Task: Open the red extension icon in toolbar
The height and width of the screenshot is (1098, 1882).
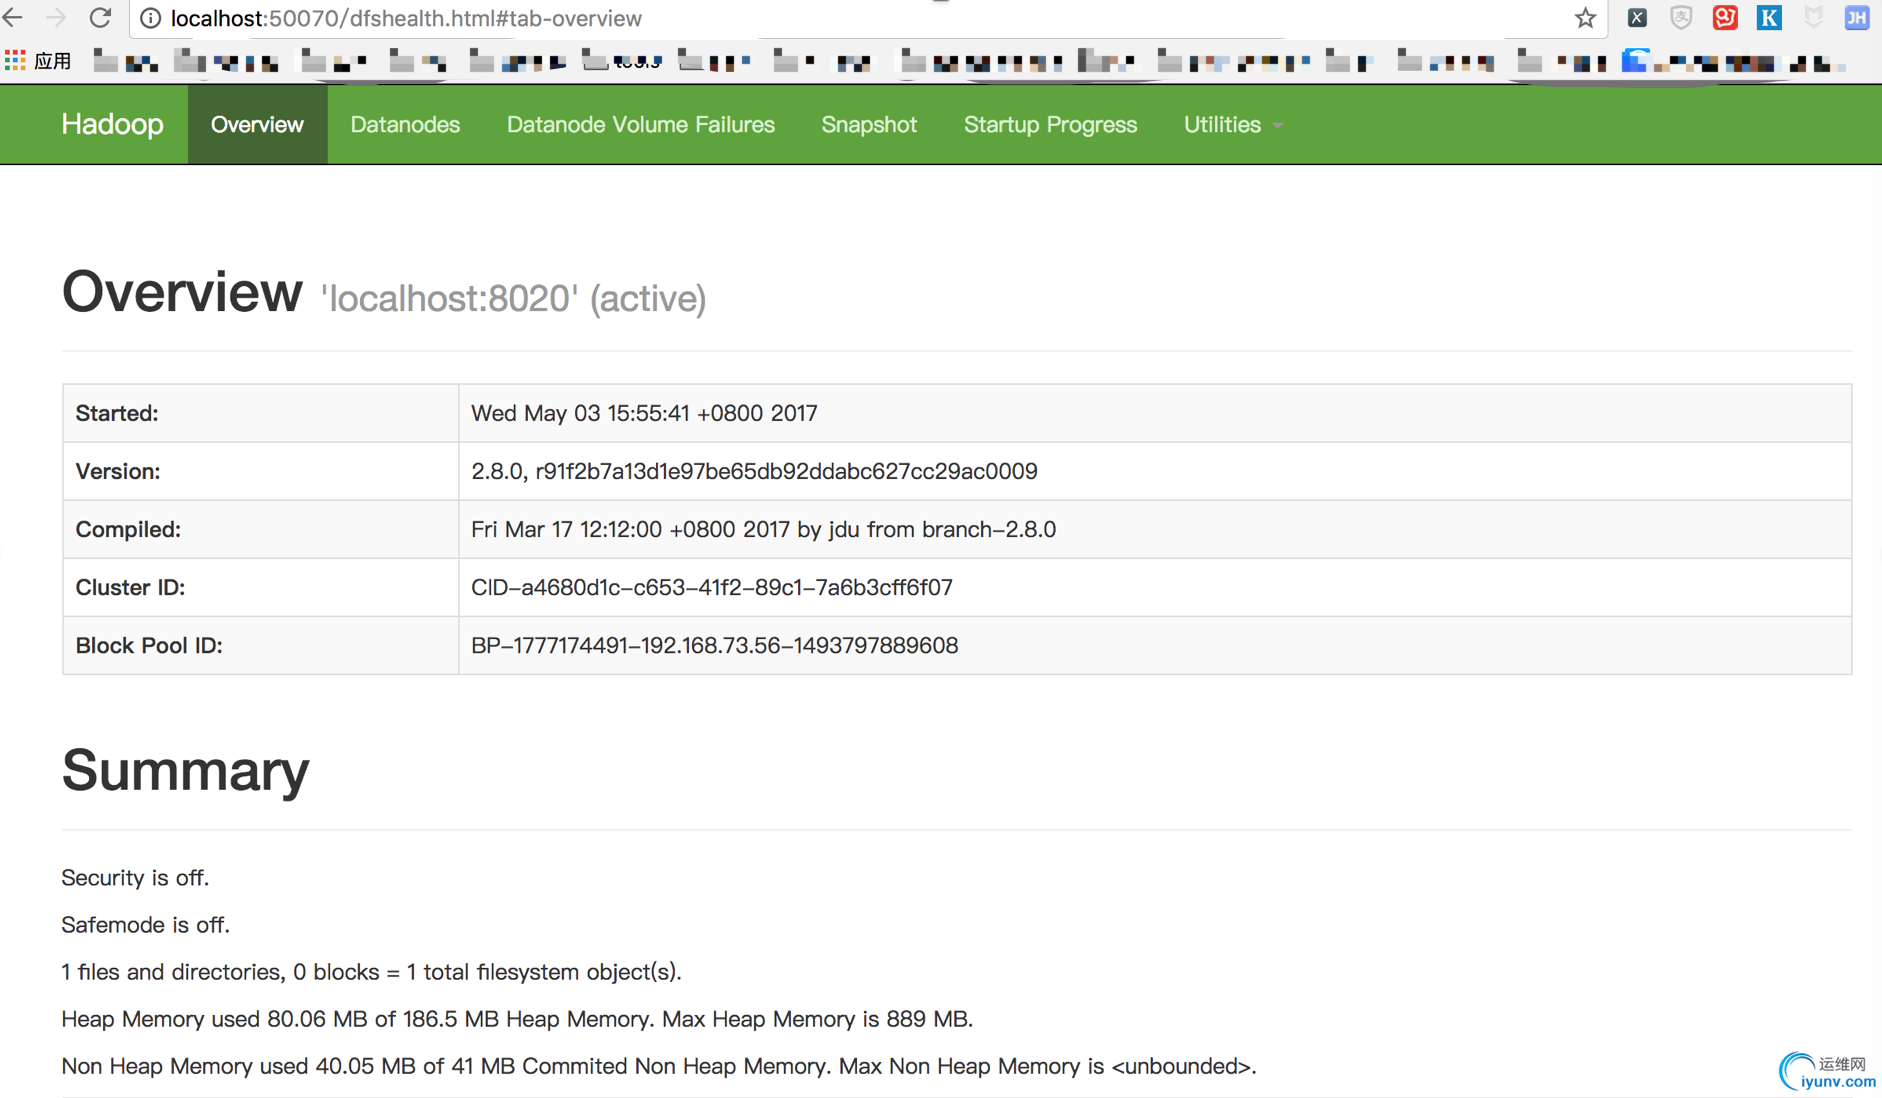Action: tap(1725, 17)
